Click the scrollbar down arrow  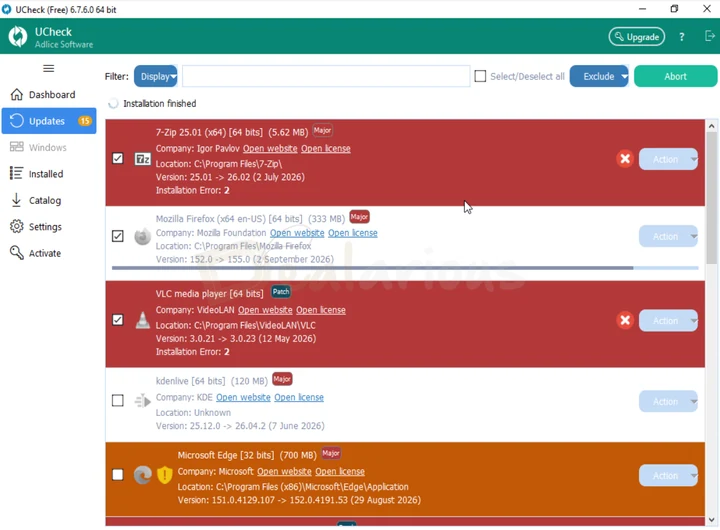(x=711, y=520)
